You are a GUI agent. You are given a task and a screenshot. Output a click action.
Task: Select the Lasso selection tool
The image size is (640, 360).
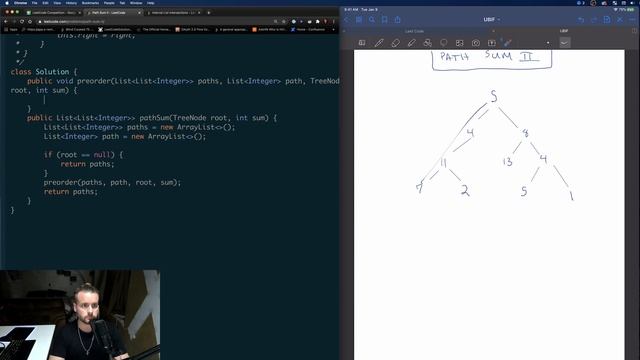(x=444, y=42)
